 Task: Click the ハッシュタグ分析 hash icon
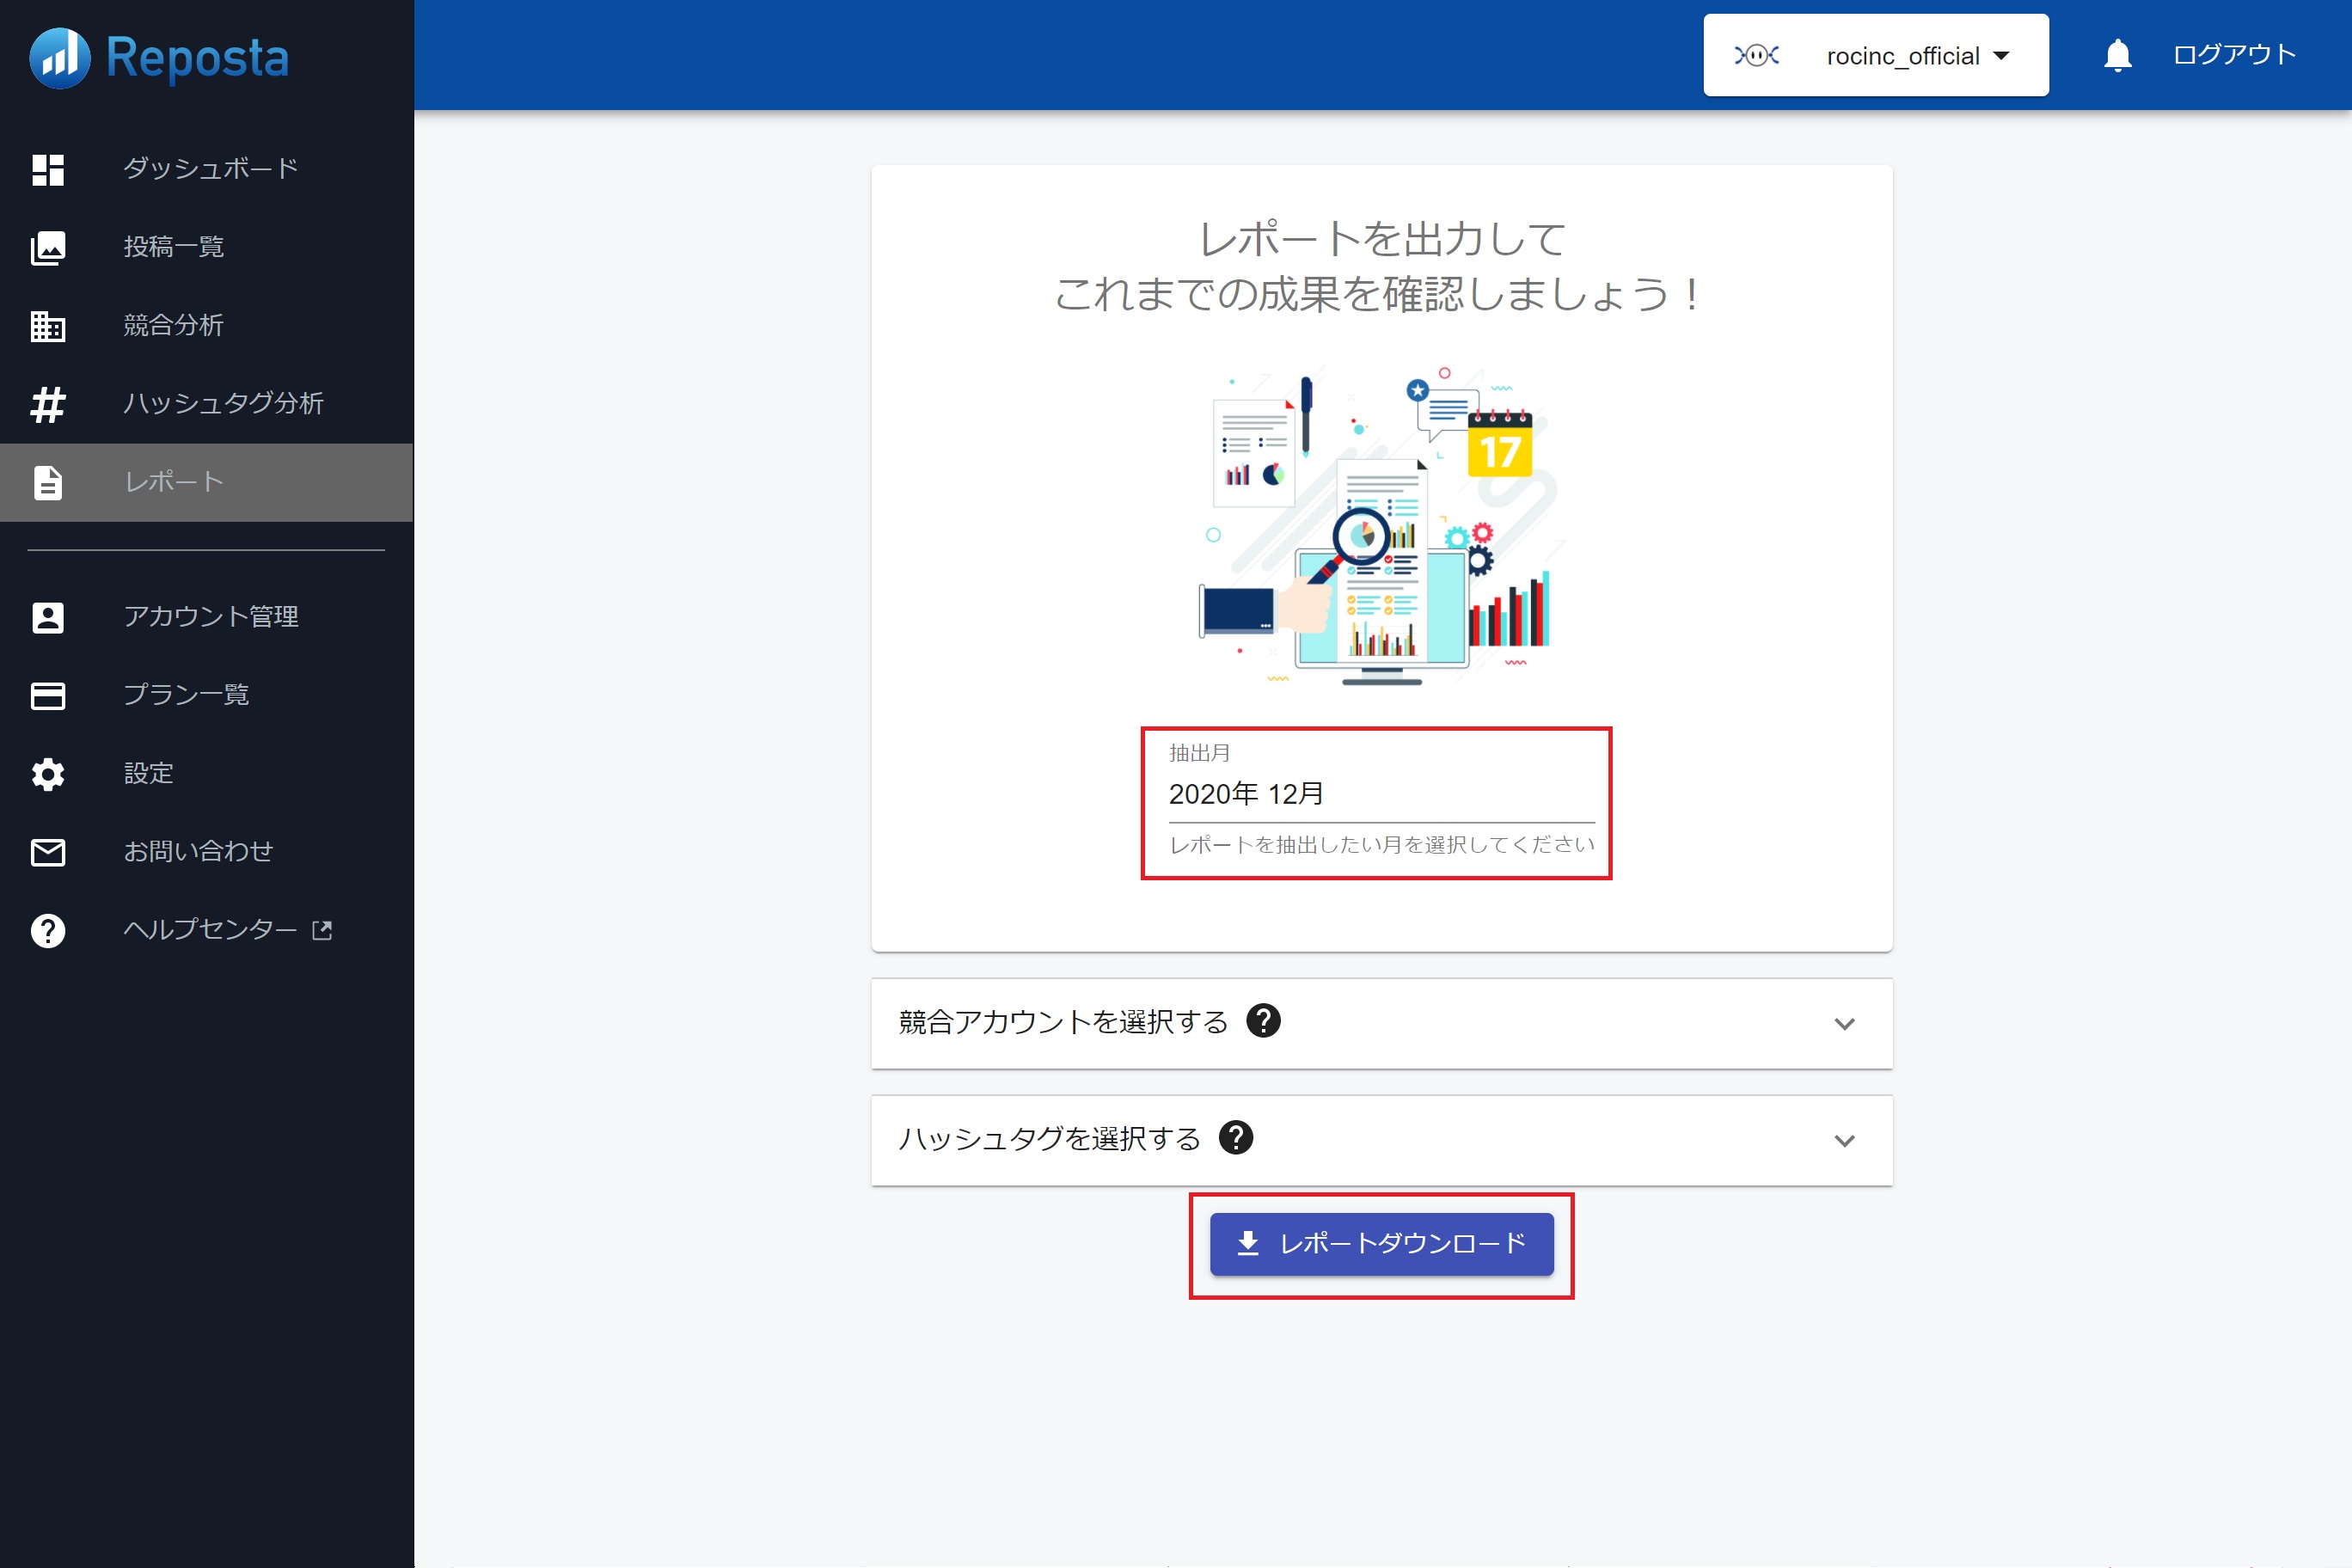(48, 404)
